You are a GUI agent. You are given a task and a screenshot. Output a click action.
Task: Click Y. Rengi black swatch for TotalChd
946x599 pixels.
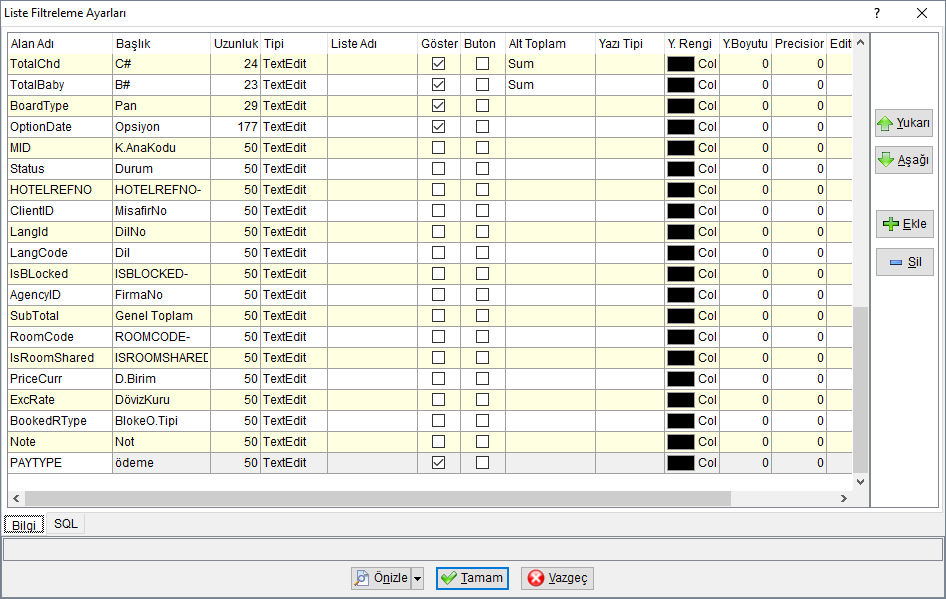coord(681,64)
